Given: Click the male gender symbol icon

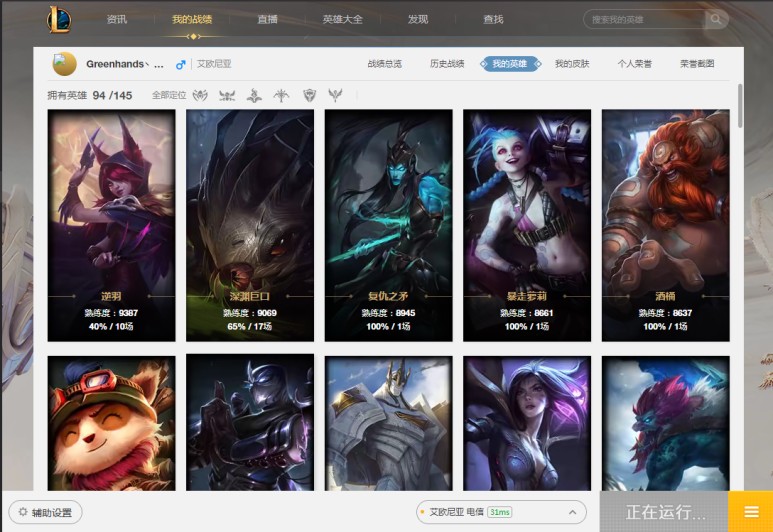Looking at the screenshot, I should 180,65.
